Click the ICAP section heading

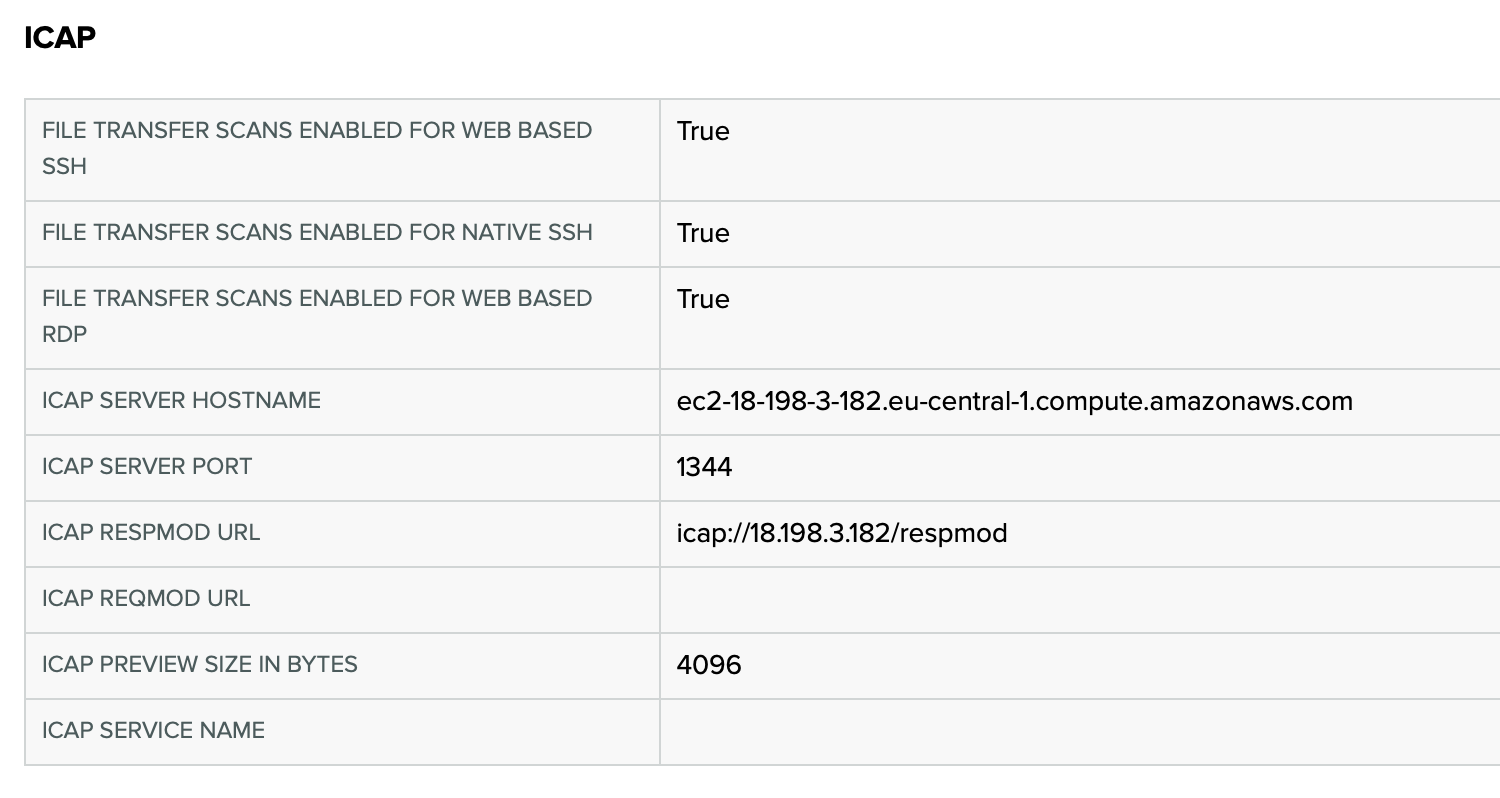click(x=60, y=38)
